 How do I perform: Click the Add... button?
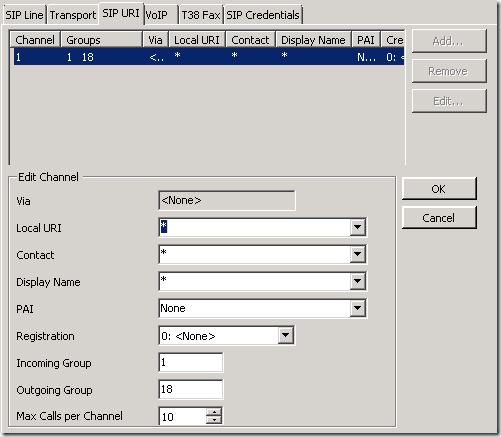click(x=449, y=41)
